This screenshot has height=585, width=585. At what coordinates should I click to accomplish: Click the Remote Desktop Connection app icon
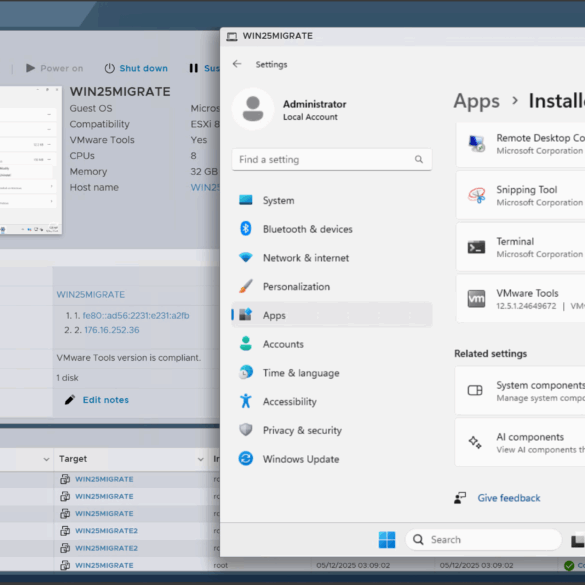point(476,144)
